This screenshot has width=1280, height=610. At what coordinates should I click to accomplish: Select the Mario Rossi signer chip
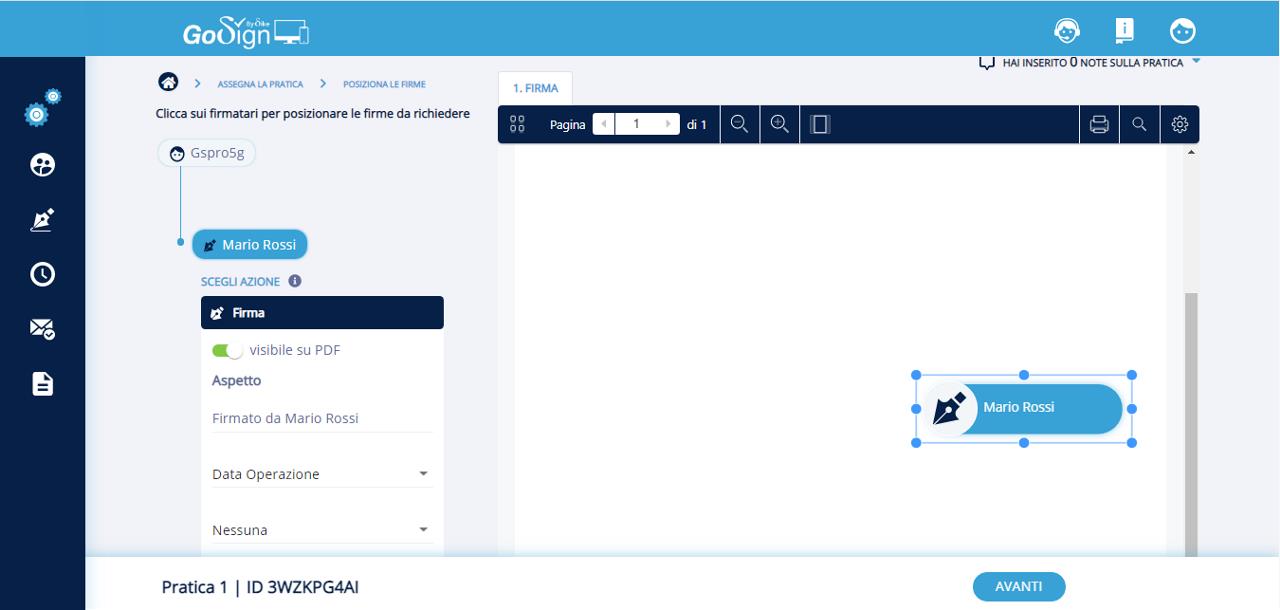point(250,244)
